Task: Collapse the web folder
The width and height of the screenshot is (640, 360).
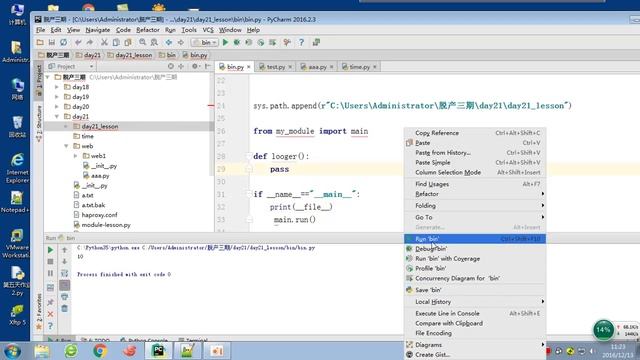Action: point(66,146)
